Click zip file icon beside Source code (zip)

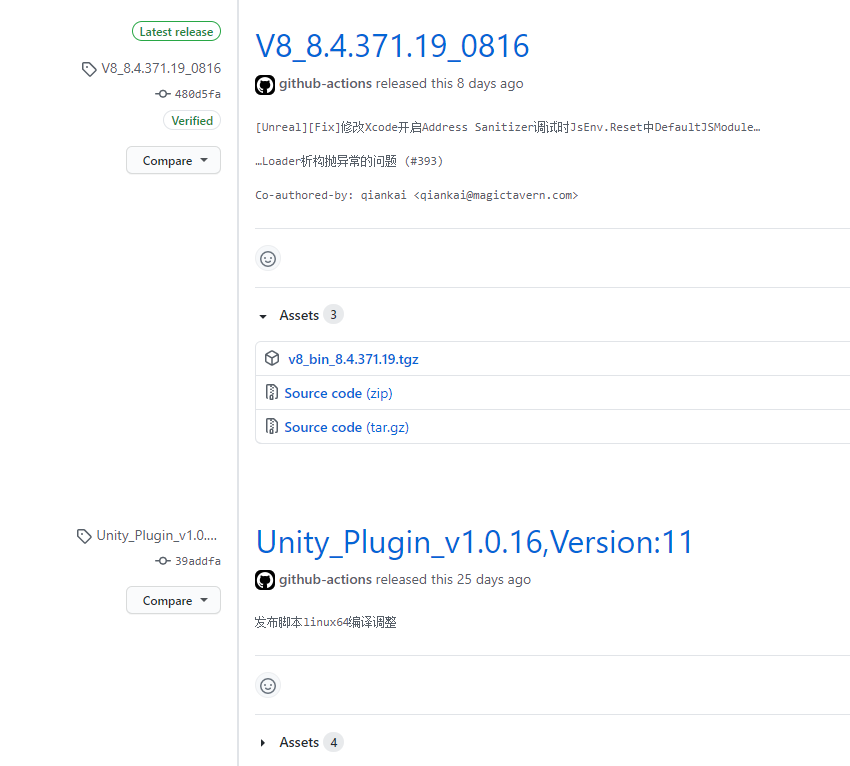[272, 392]
